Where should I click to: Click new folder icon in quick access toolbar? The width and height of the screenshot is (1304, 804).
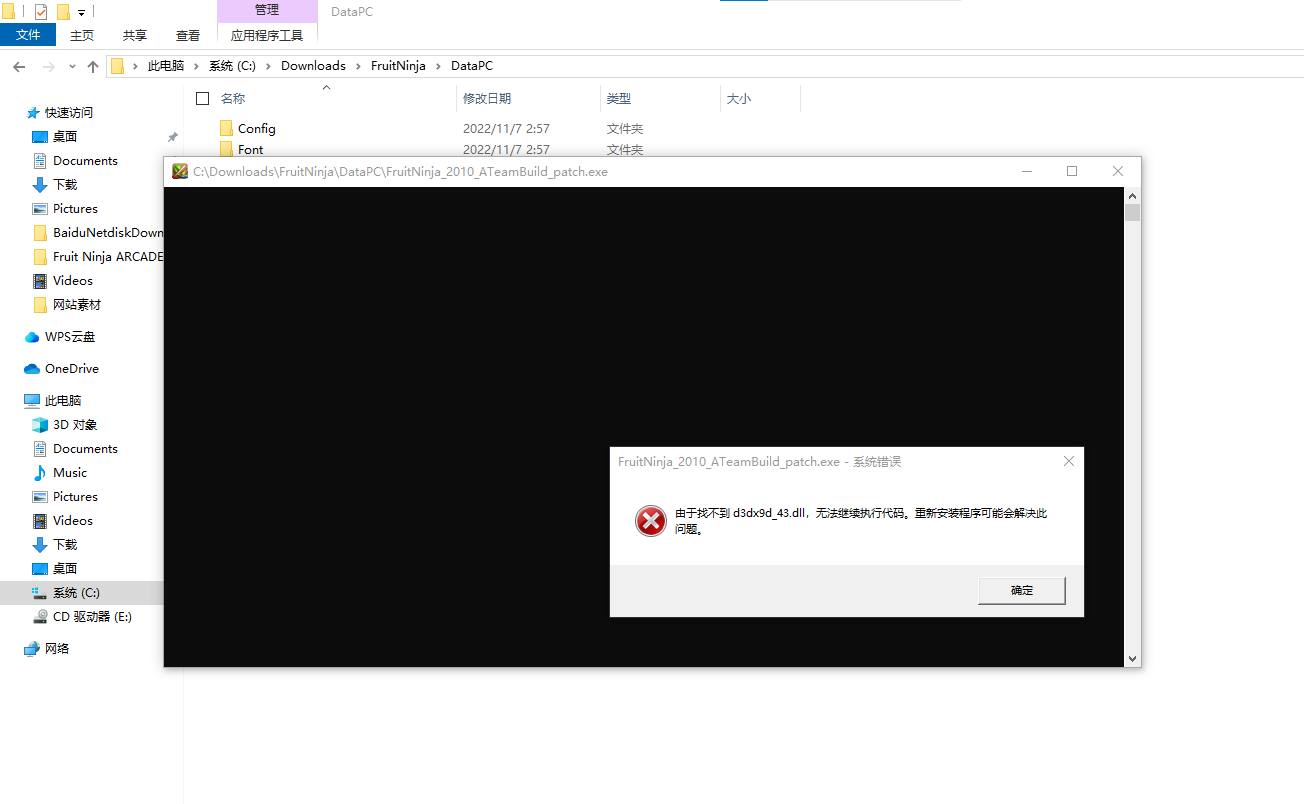point(63,12)
